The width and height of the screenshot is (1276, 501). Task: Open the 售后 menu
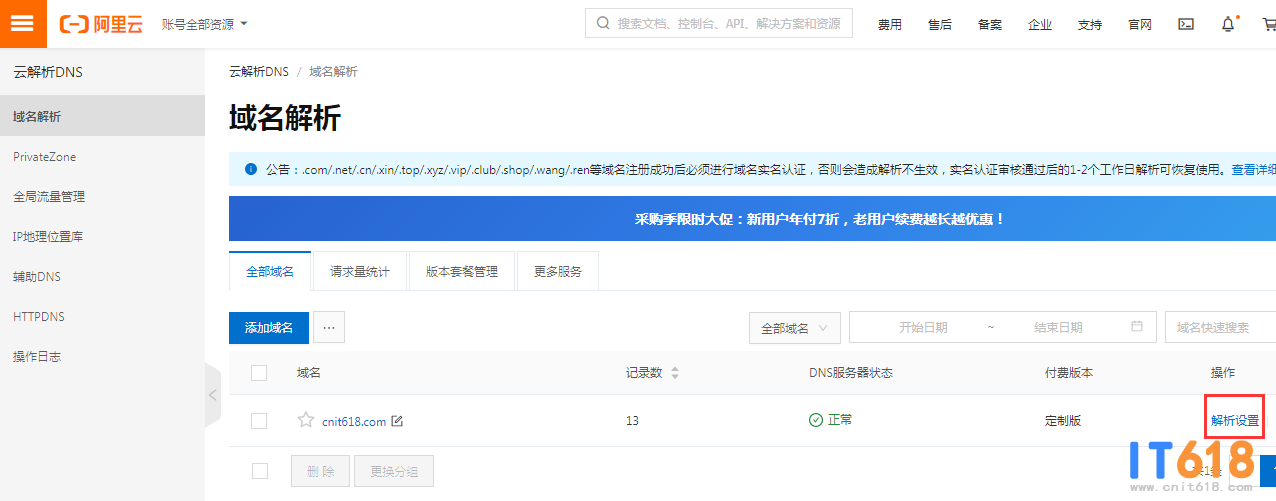tap(940, 24)
